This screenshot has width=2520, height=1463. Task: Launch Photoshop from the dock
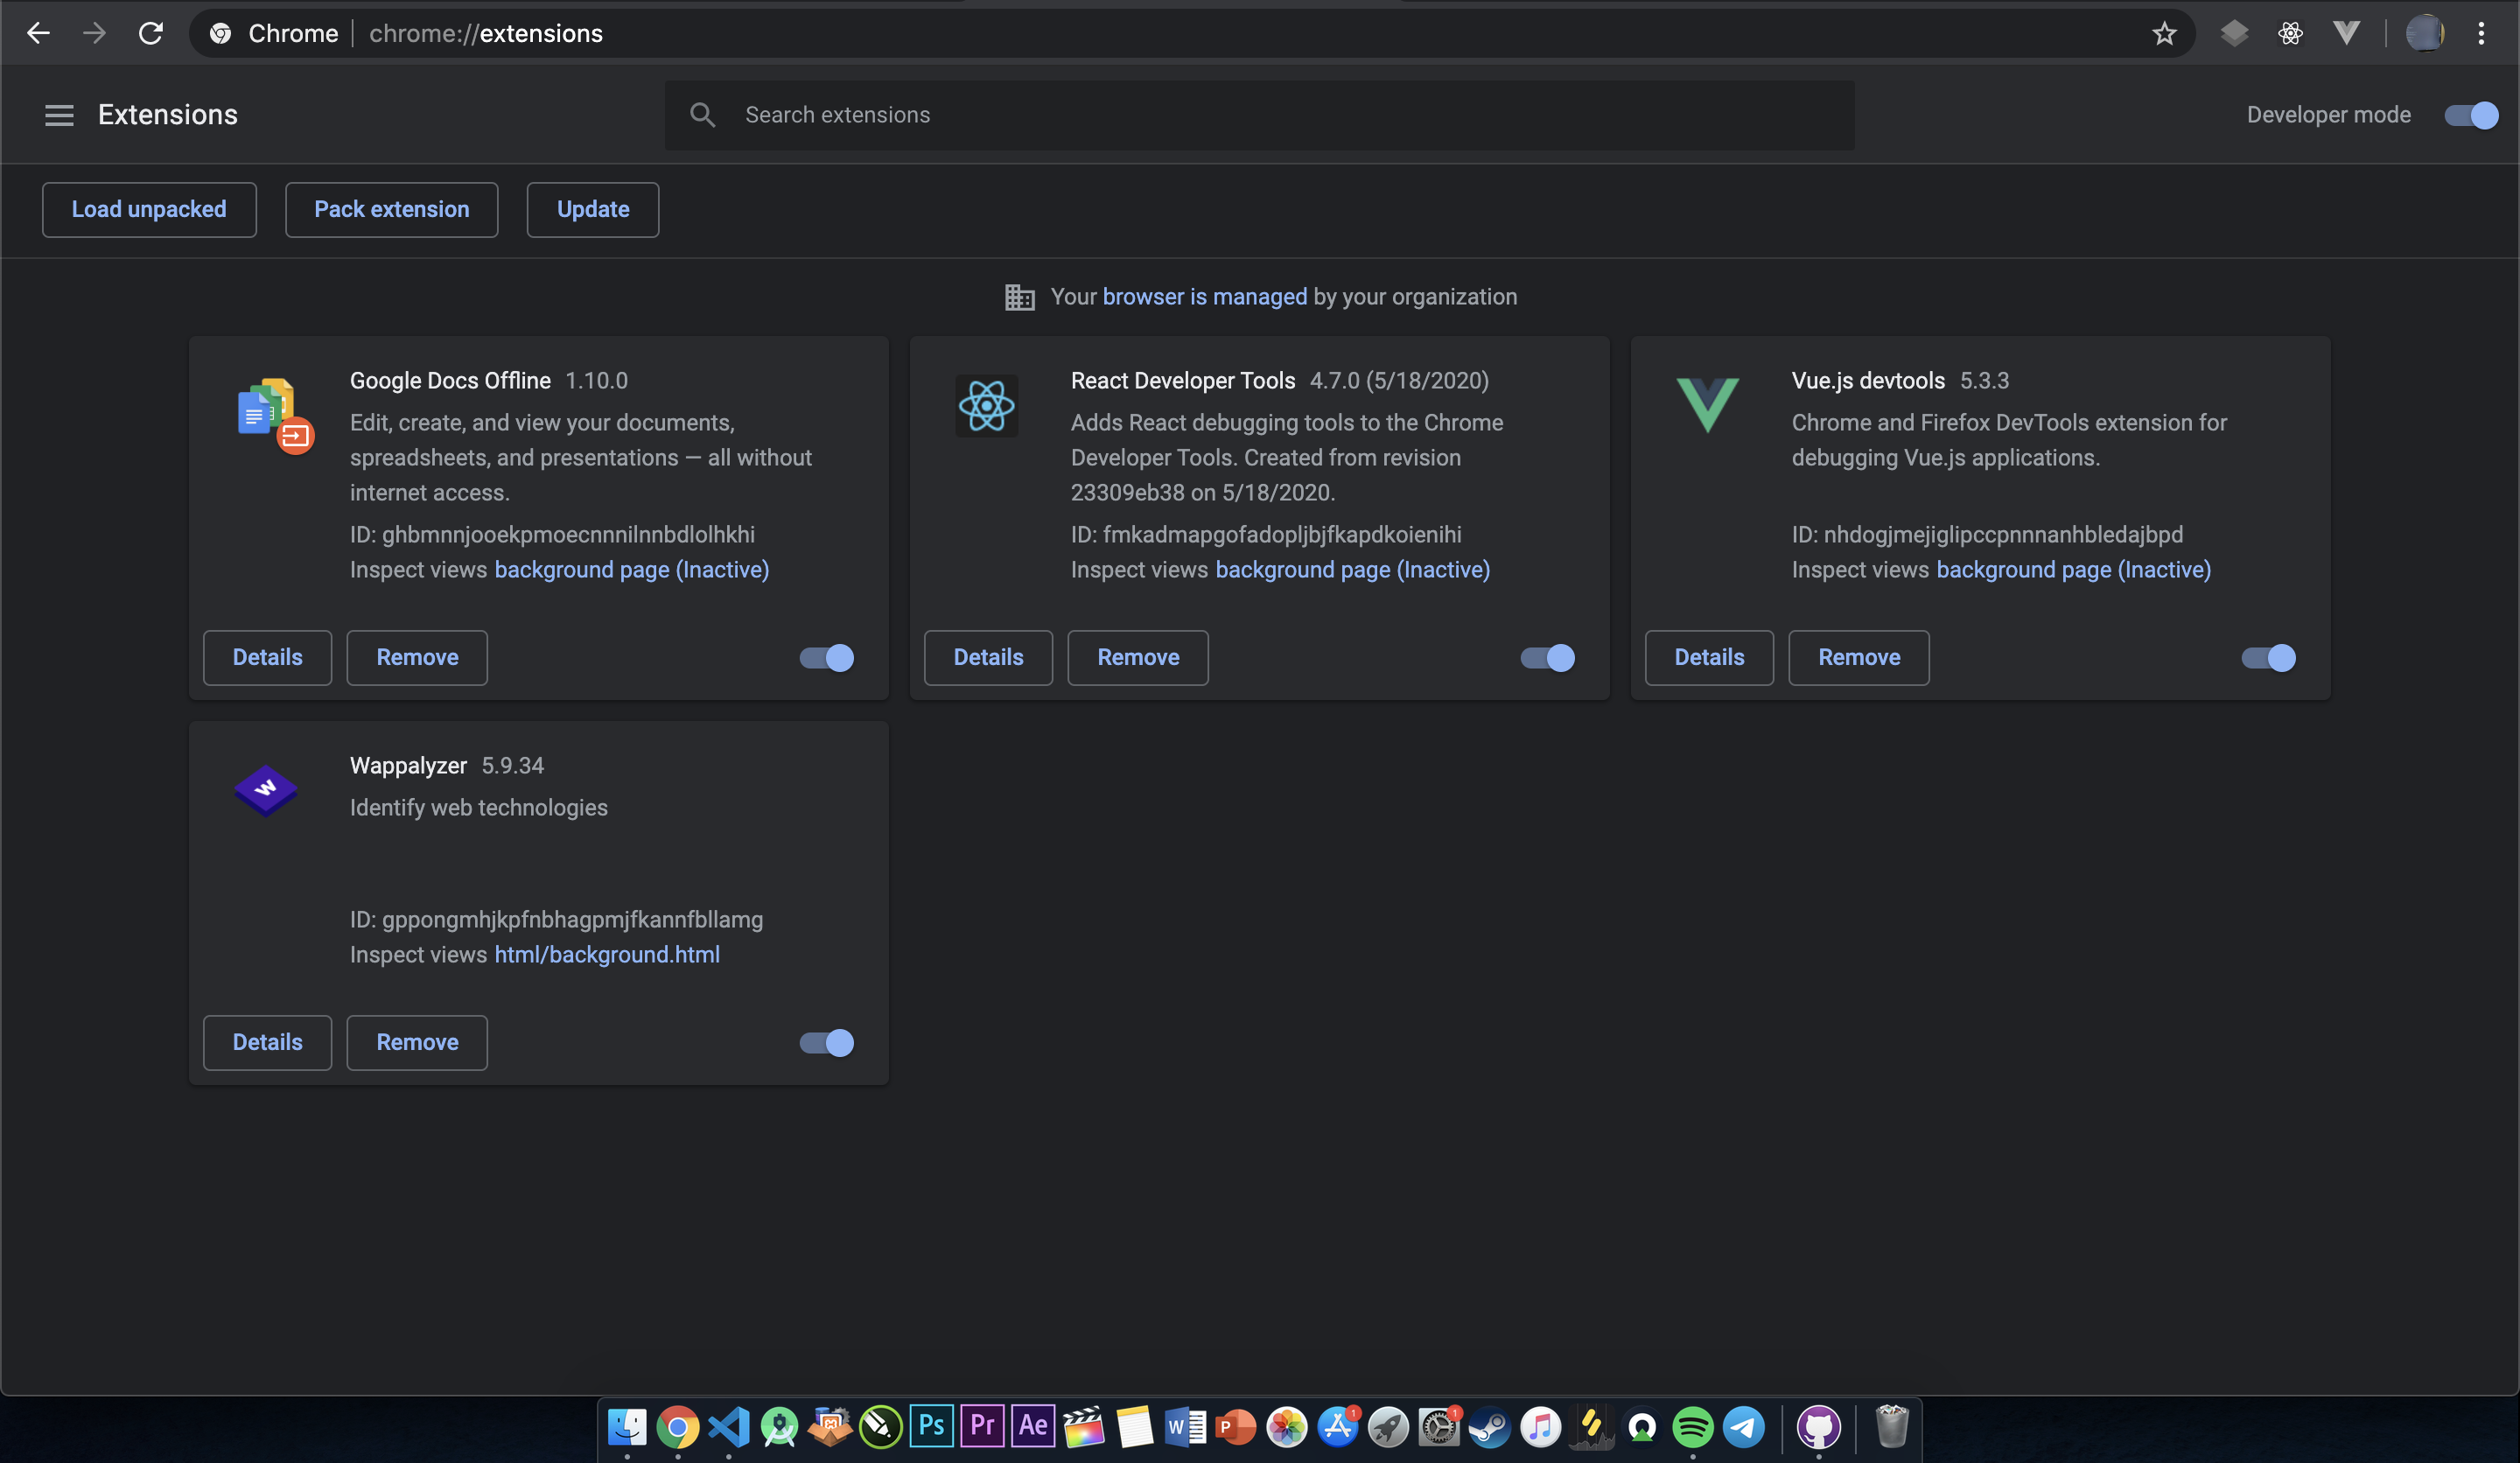coord(931,1425)
